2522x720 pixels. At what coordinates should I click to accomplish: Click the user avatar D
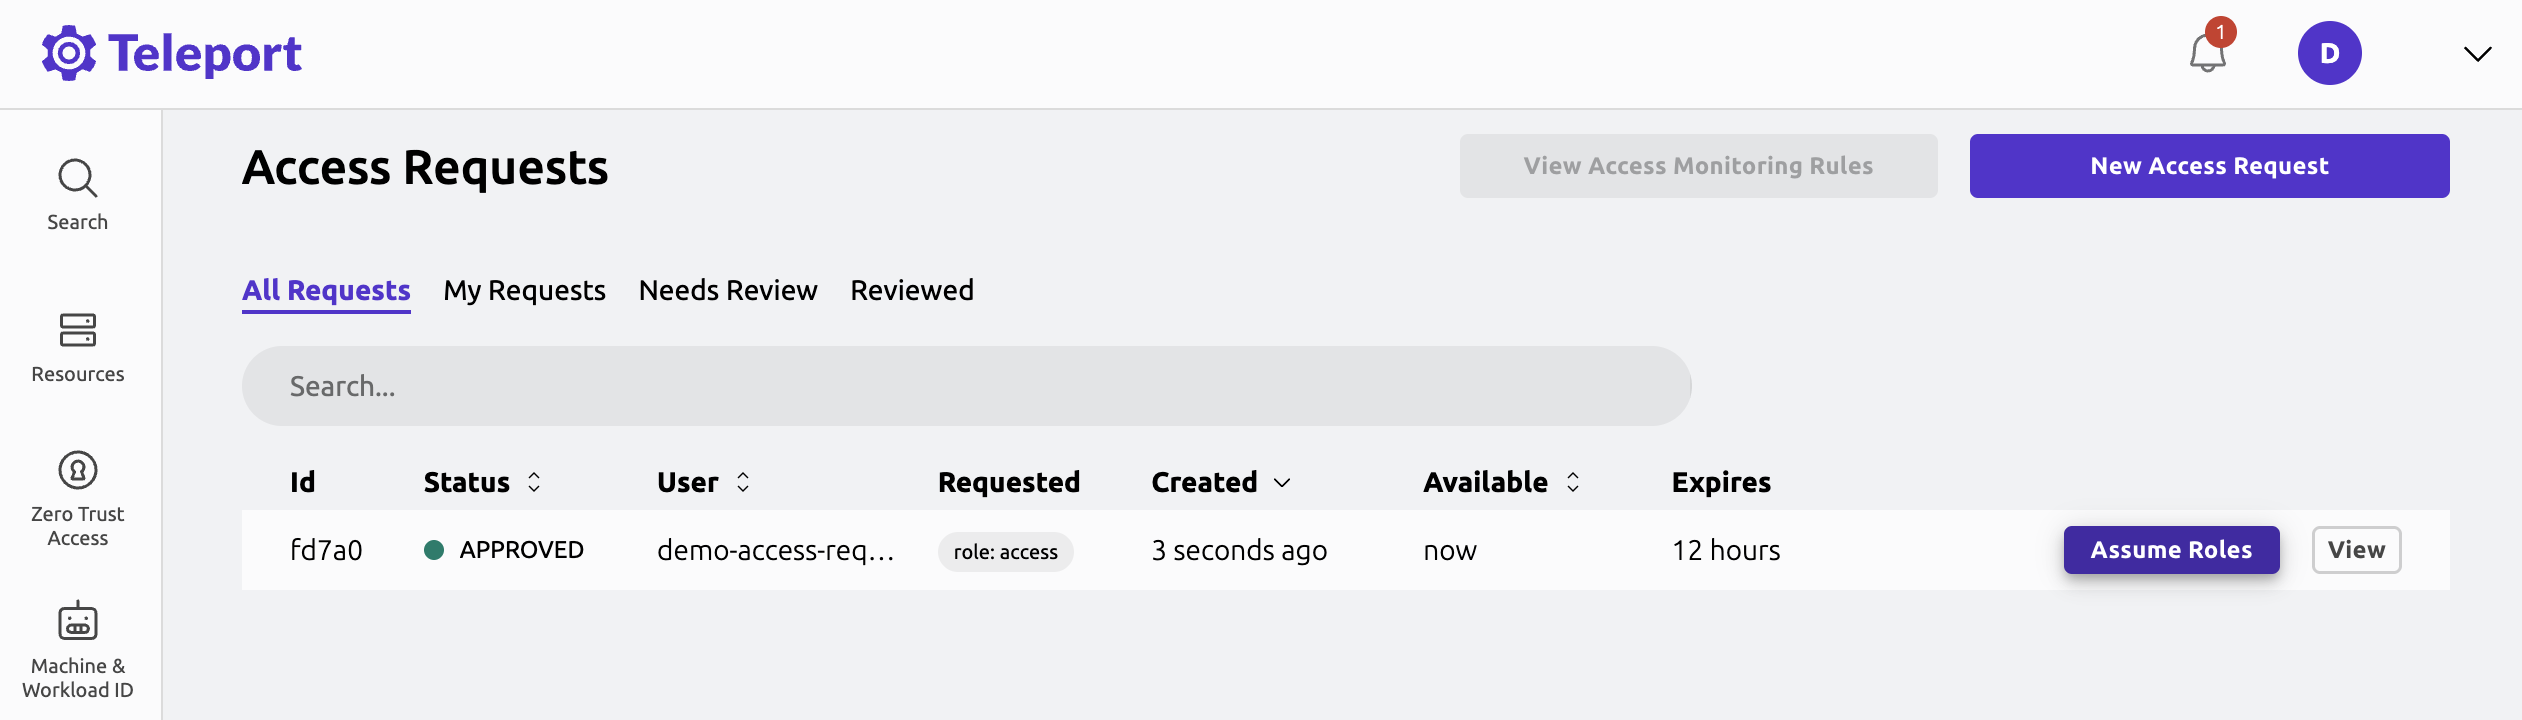point(2328,52)
